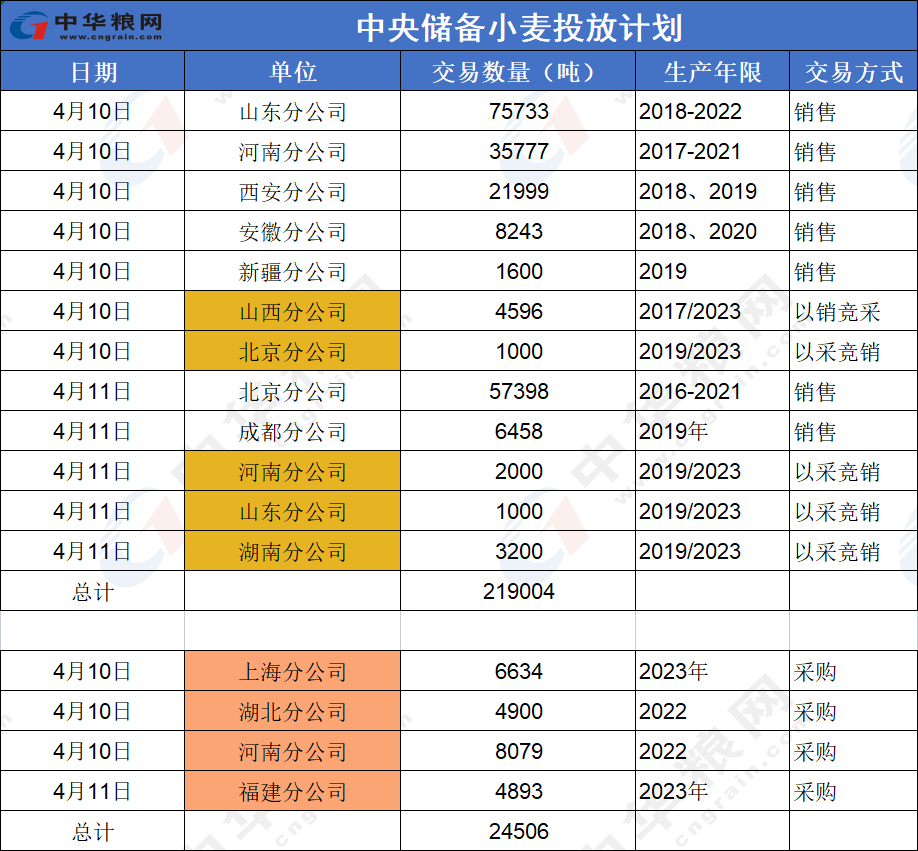Screen dimensions: 918x851
Task: Select the 交易方式 column header
Action: [x=853, y=72]
